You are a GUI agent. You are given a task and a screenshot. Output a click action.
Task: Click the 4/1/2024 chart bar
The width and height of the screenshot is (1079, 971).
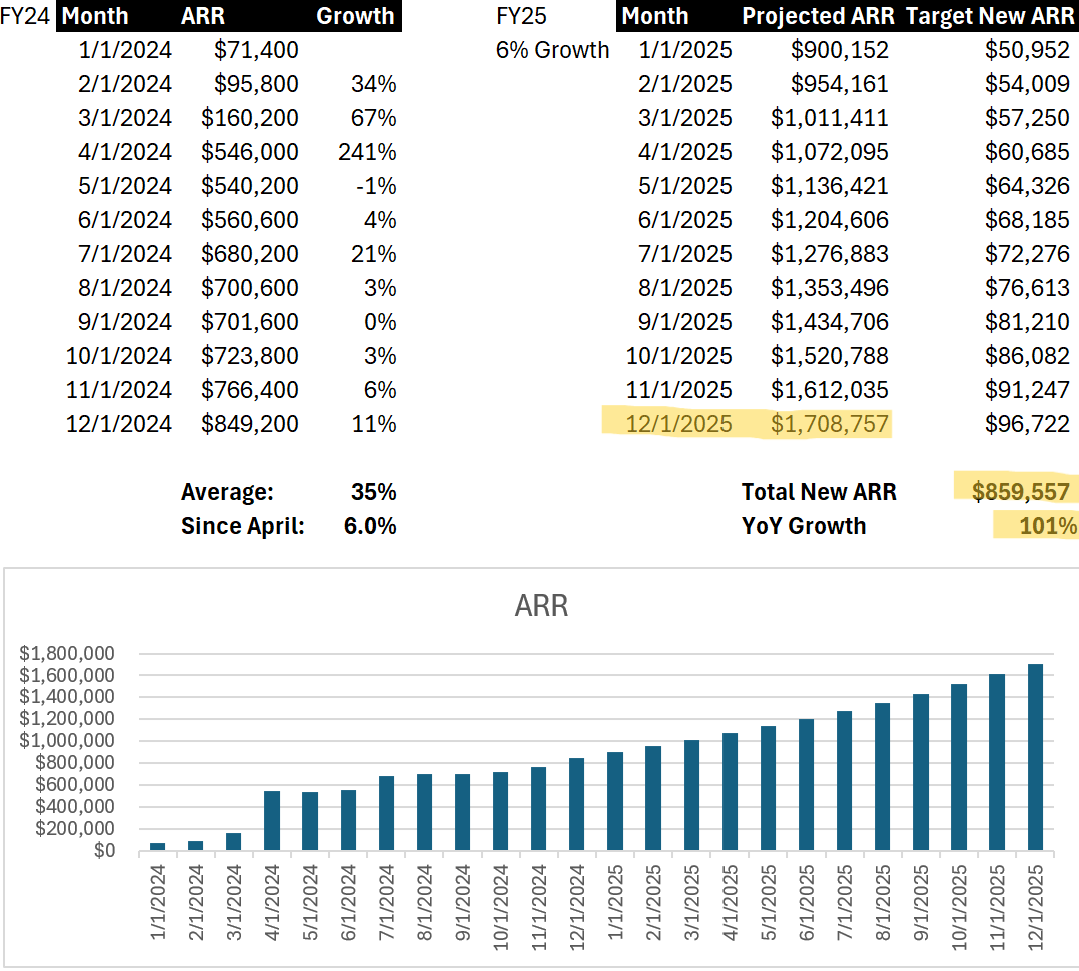(272, 820)
